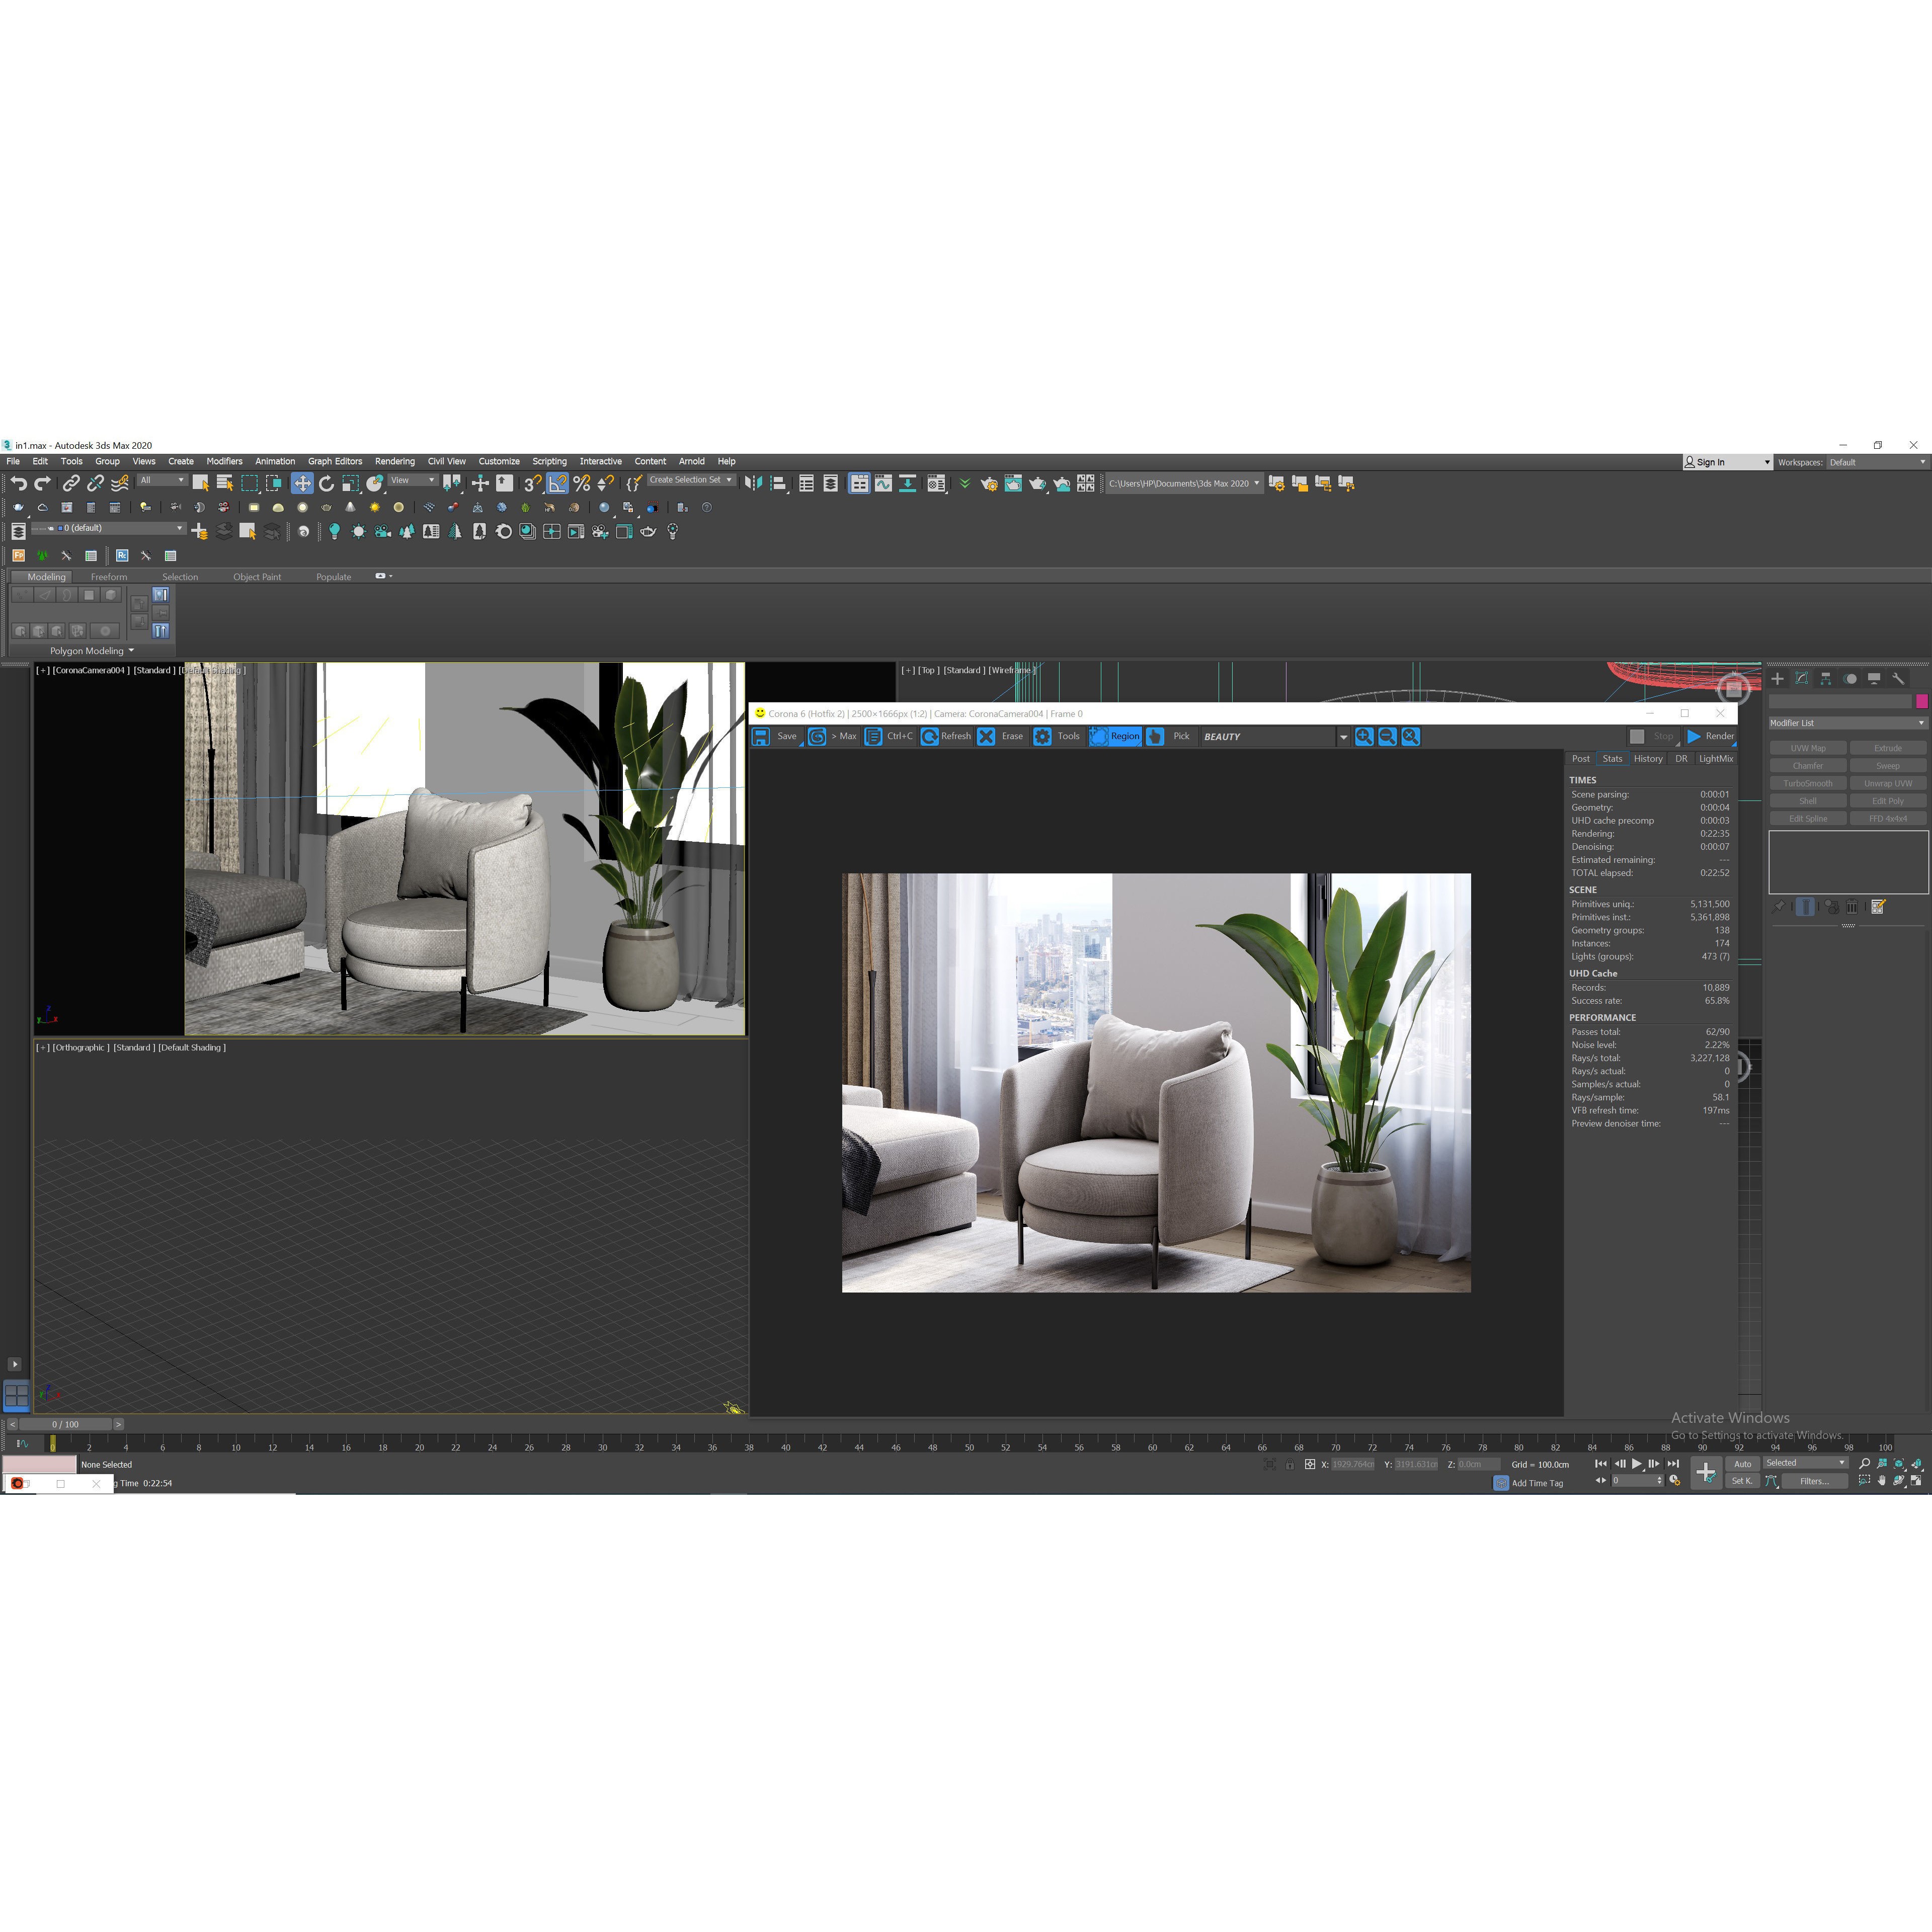This screenshot has height=1932, width=1932.
Task: Enable Auto Key animation mode
Action: (1742, 1464)
